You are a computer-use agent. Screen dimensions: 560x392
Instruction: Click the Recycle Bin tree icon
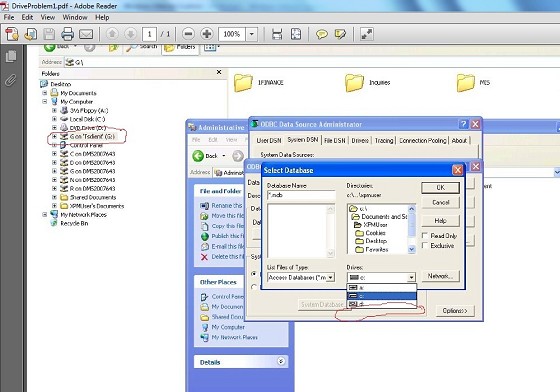(x=54, y=223)
